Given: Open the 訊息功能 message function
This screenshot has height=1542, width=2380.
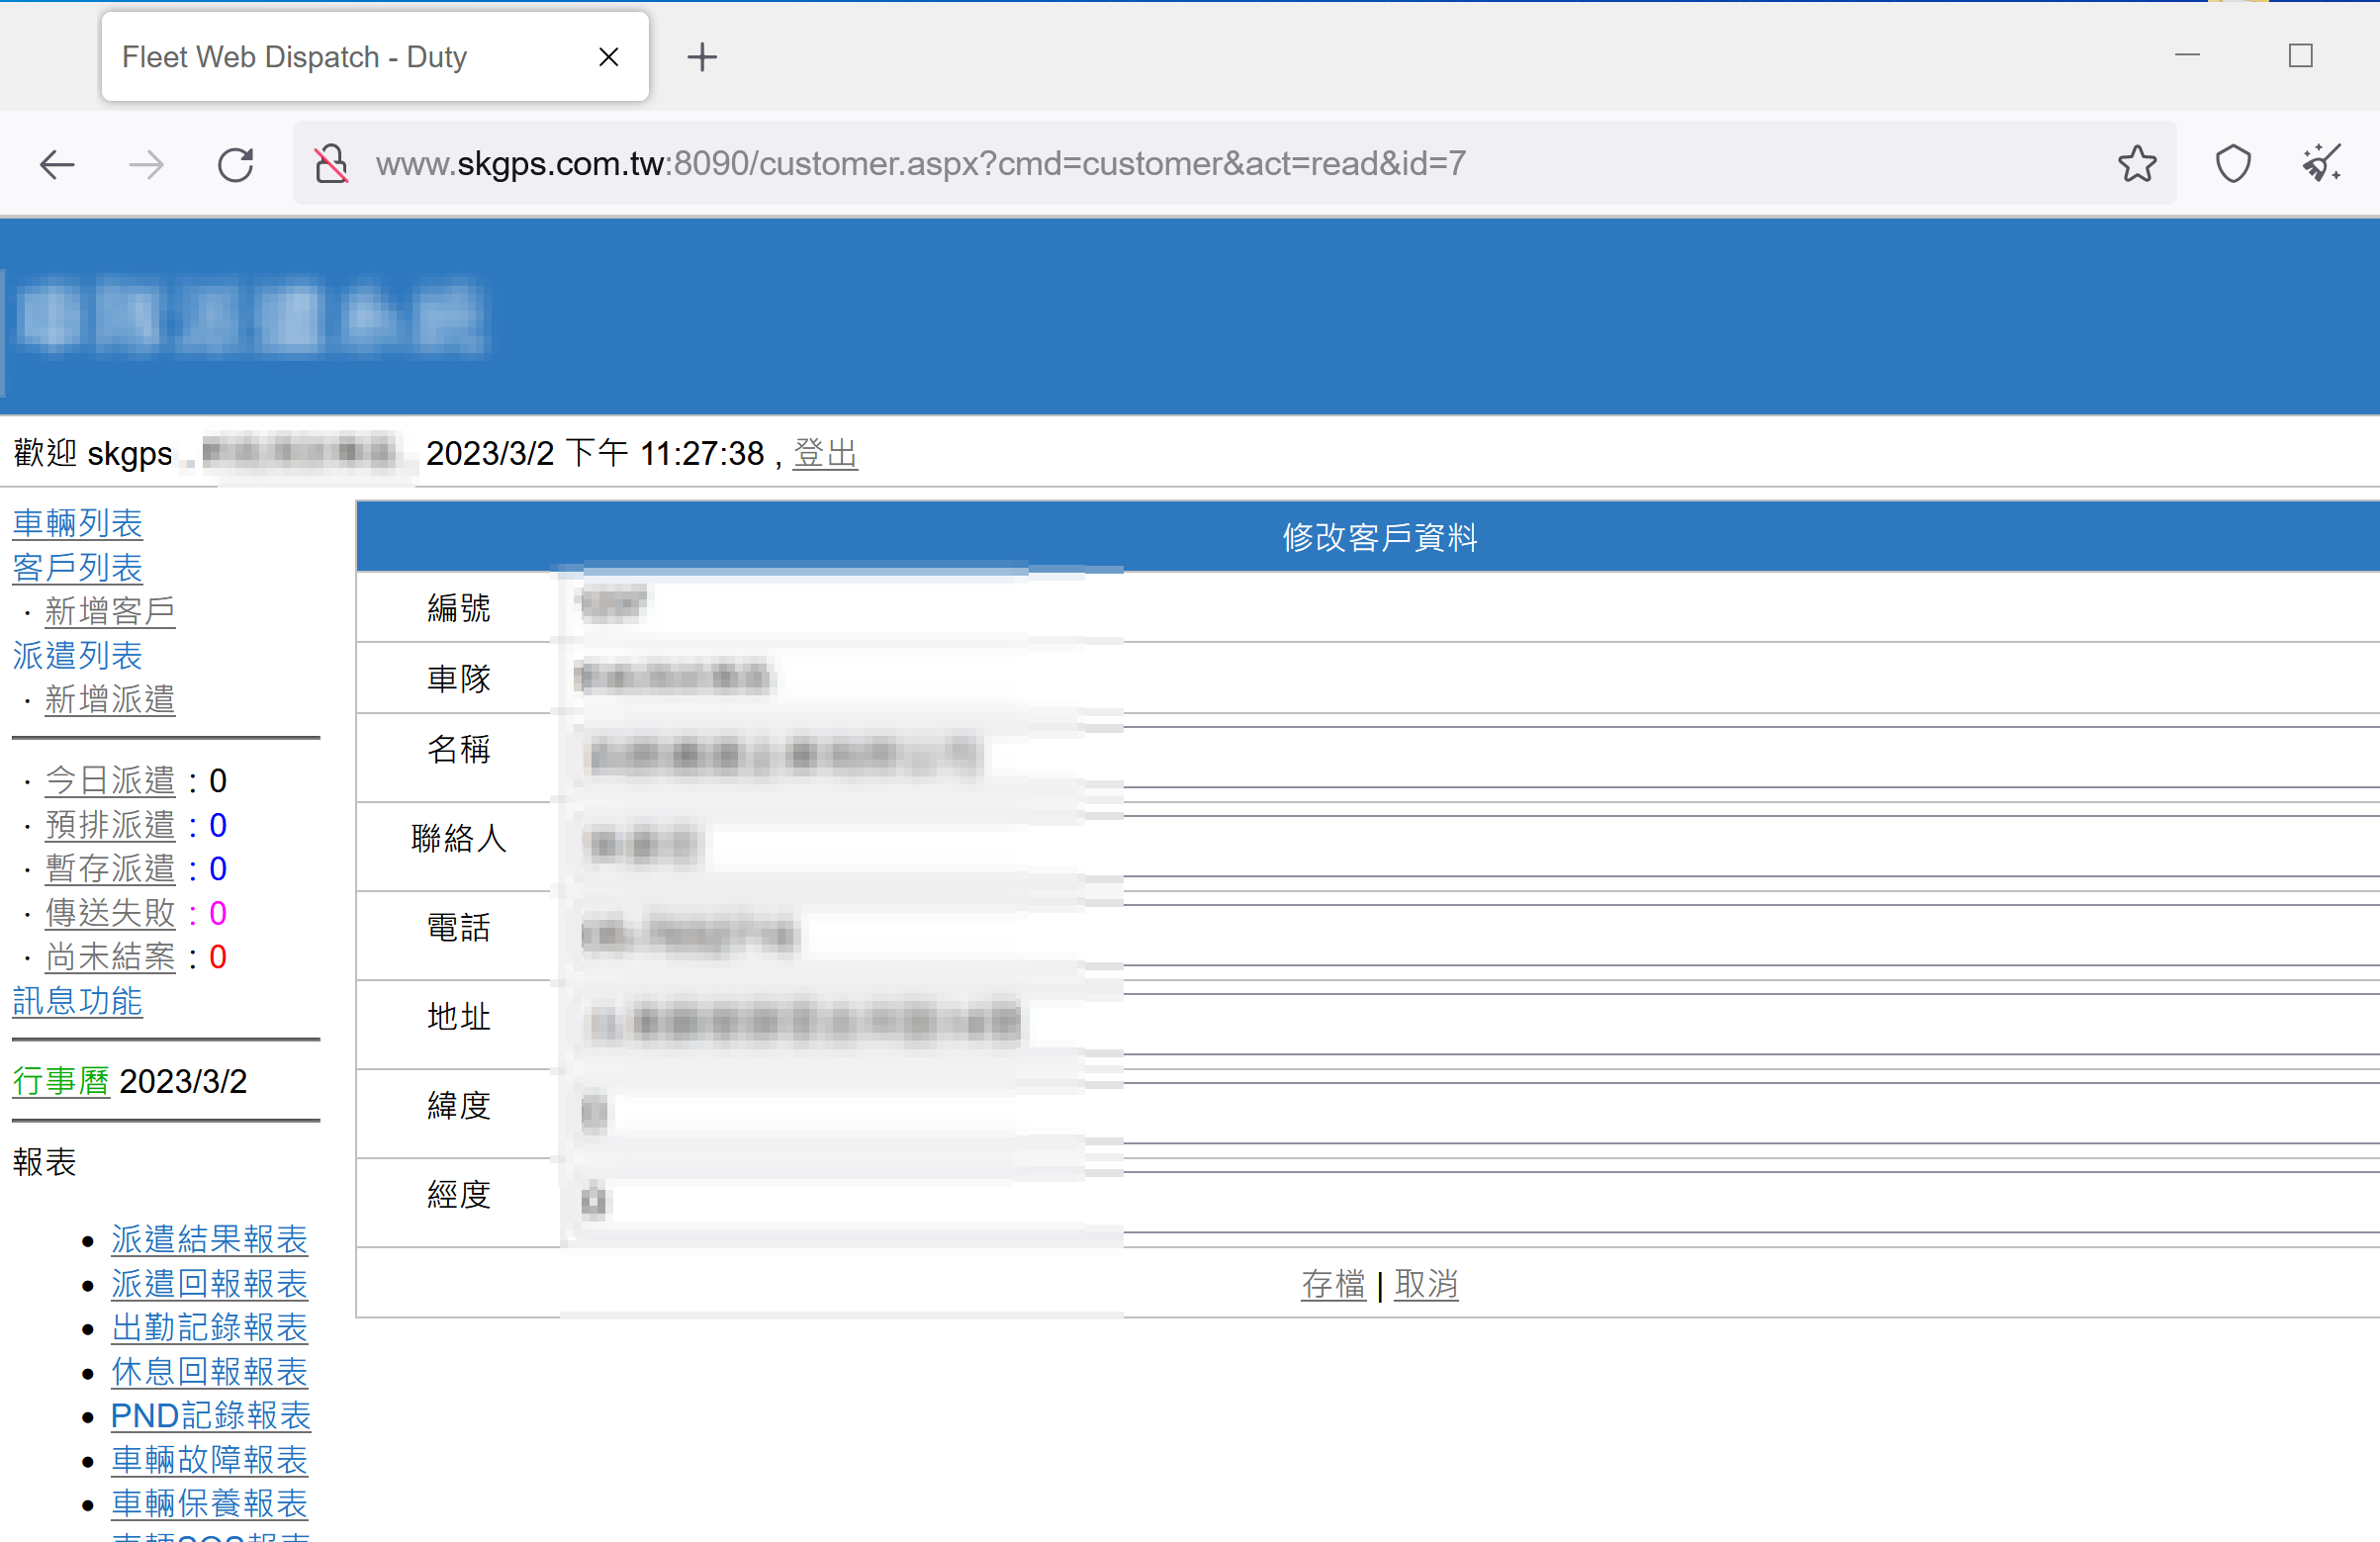Looking at the screenshot, I should [78, 1001].
